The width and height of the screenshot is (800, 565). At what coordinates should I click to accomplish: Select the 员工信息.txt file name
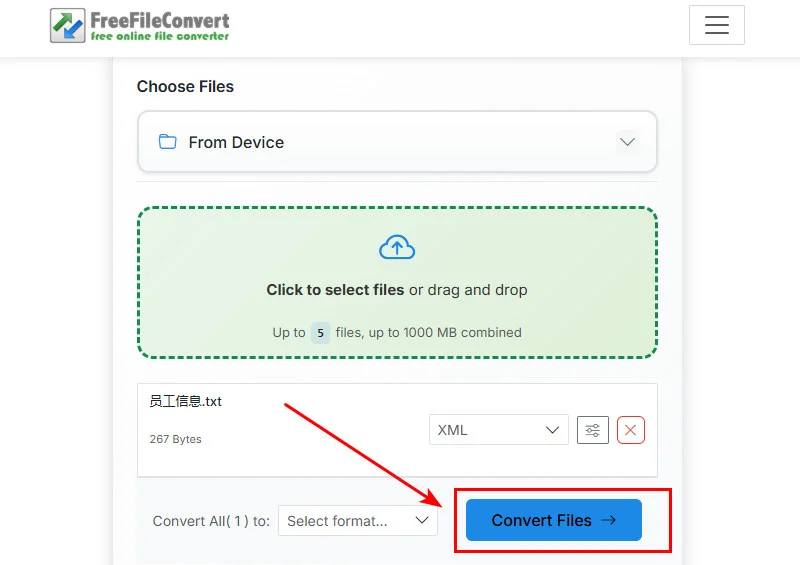[186, 401]
